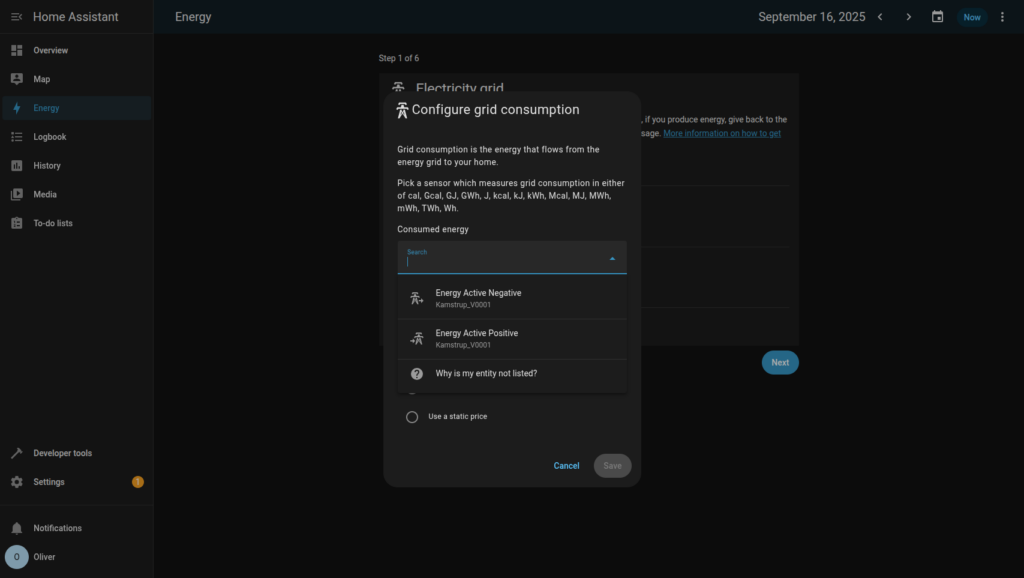The width and height of the screenshot is (1024, 578).
Task: Open Settings in the sidebar
Action: click(49, 482)
